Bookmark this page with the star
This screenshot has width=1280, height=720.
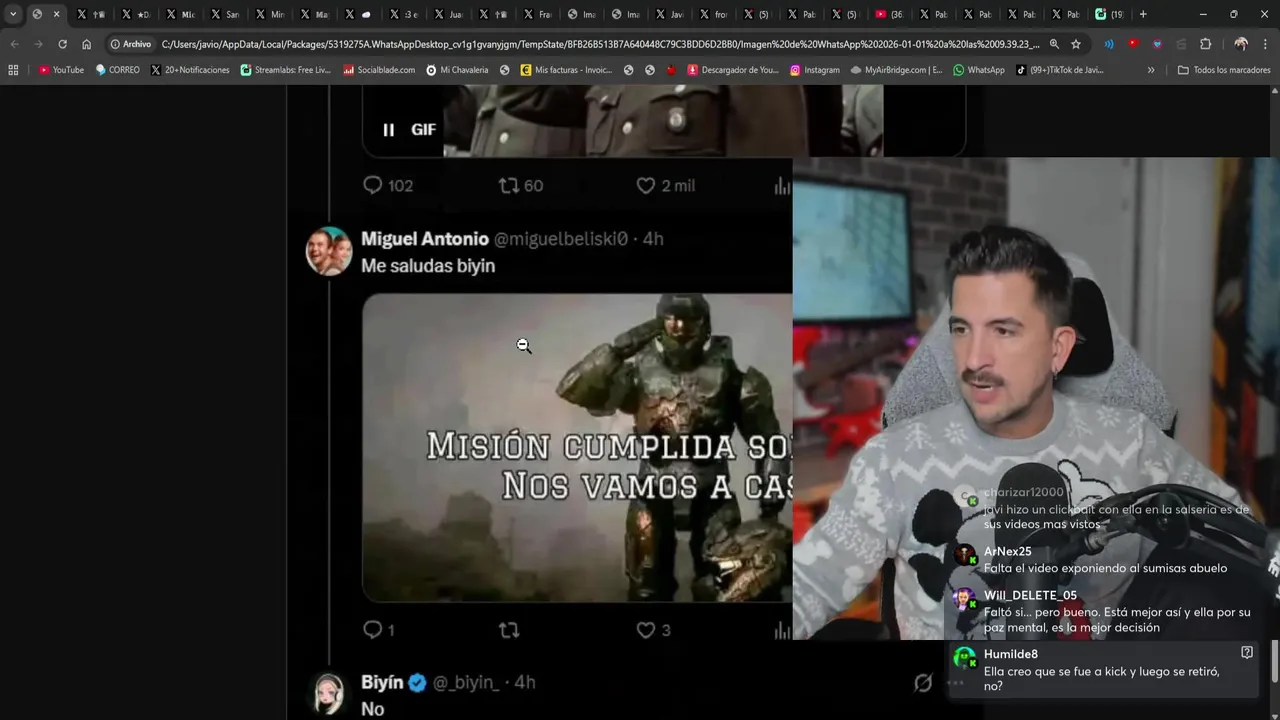pos(1076,44)
